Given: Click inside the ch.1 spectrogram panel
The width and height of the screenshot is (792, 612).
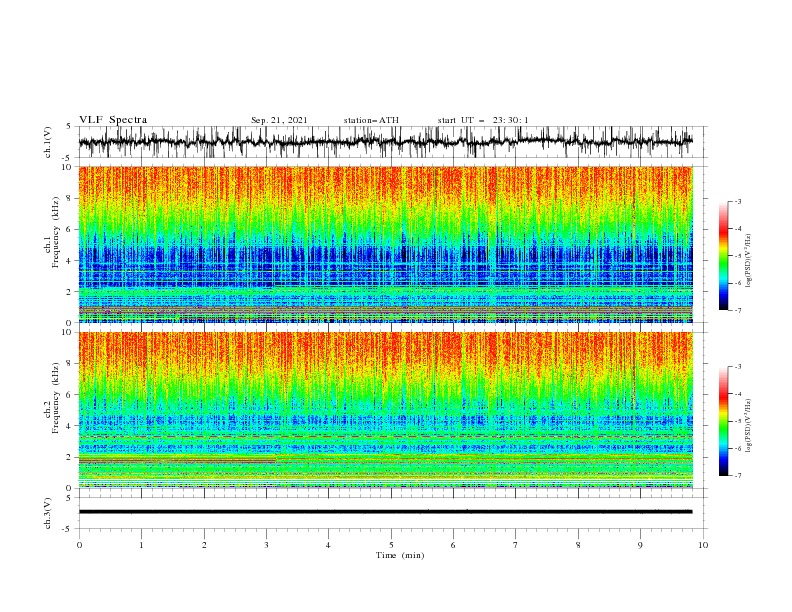Looking at the screenshot, I should pyautogui.click(x=385, y=244).
